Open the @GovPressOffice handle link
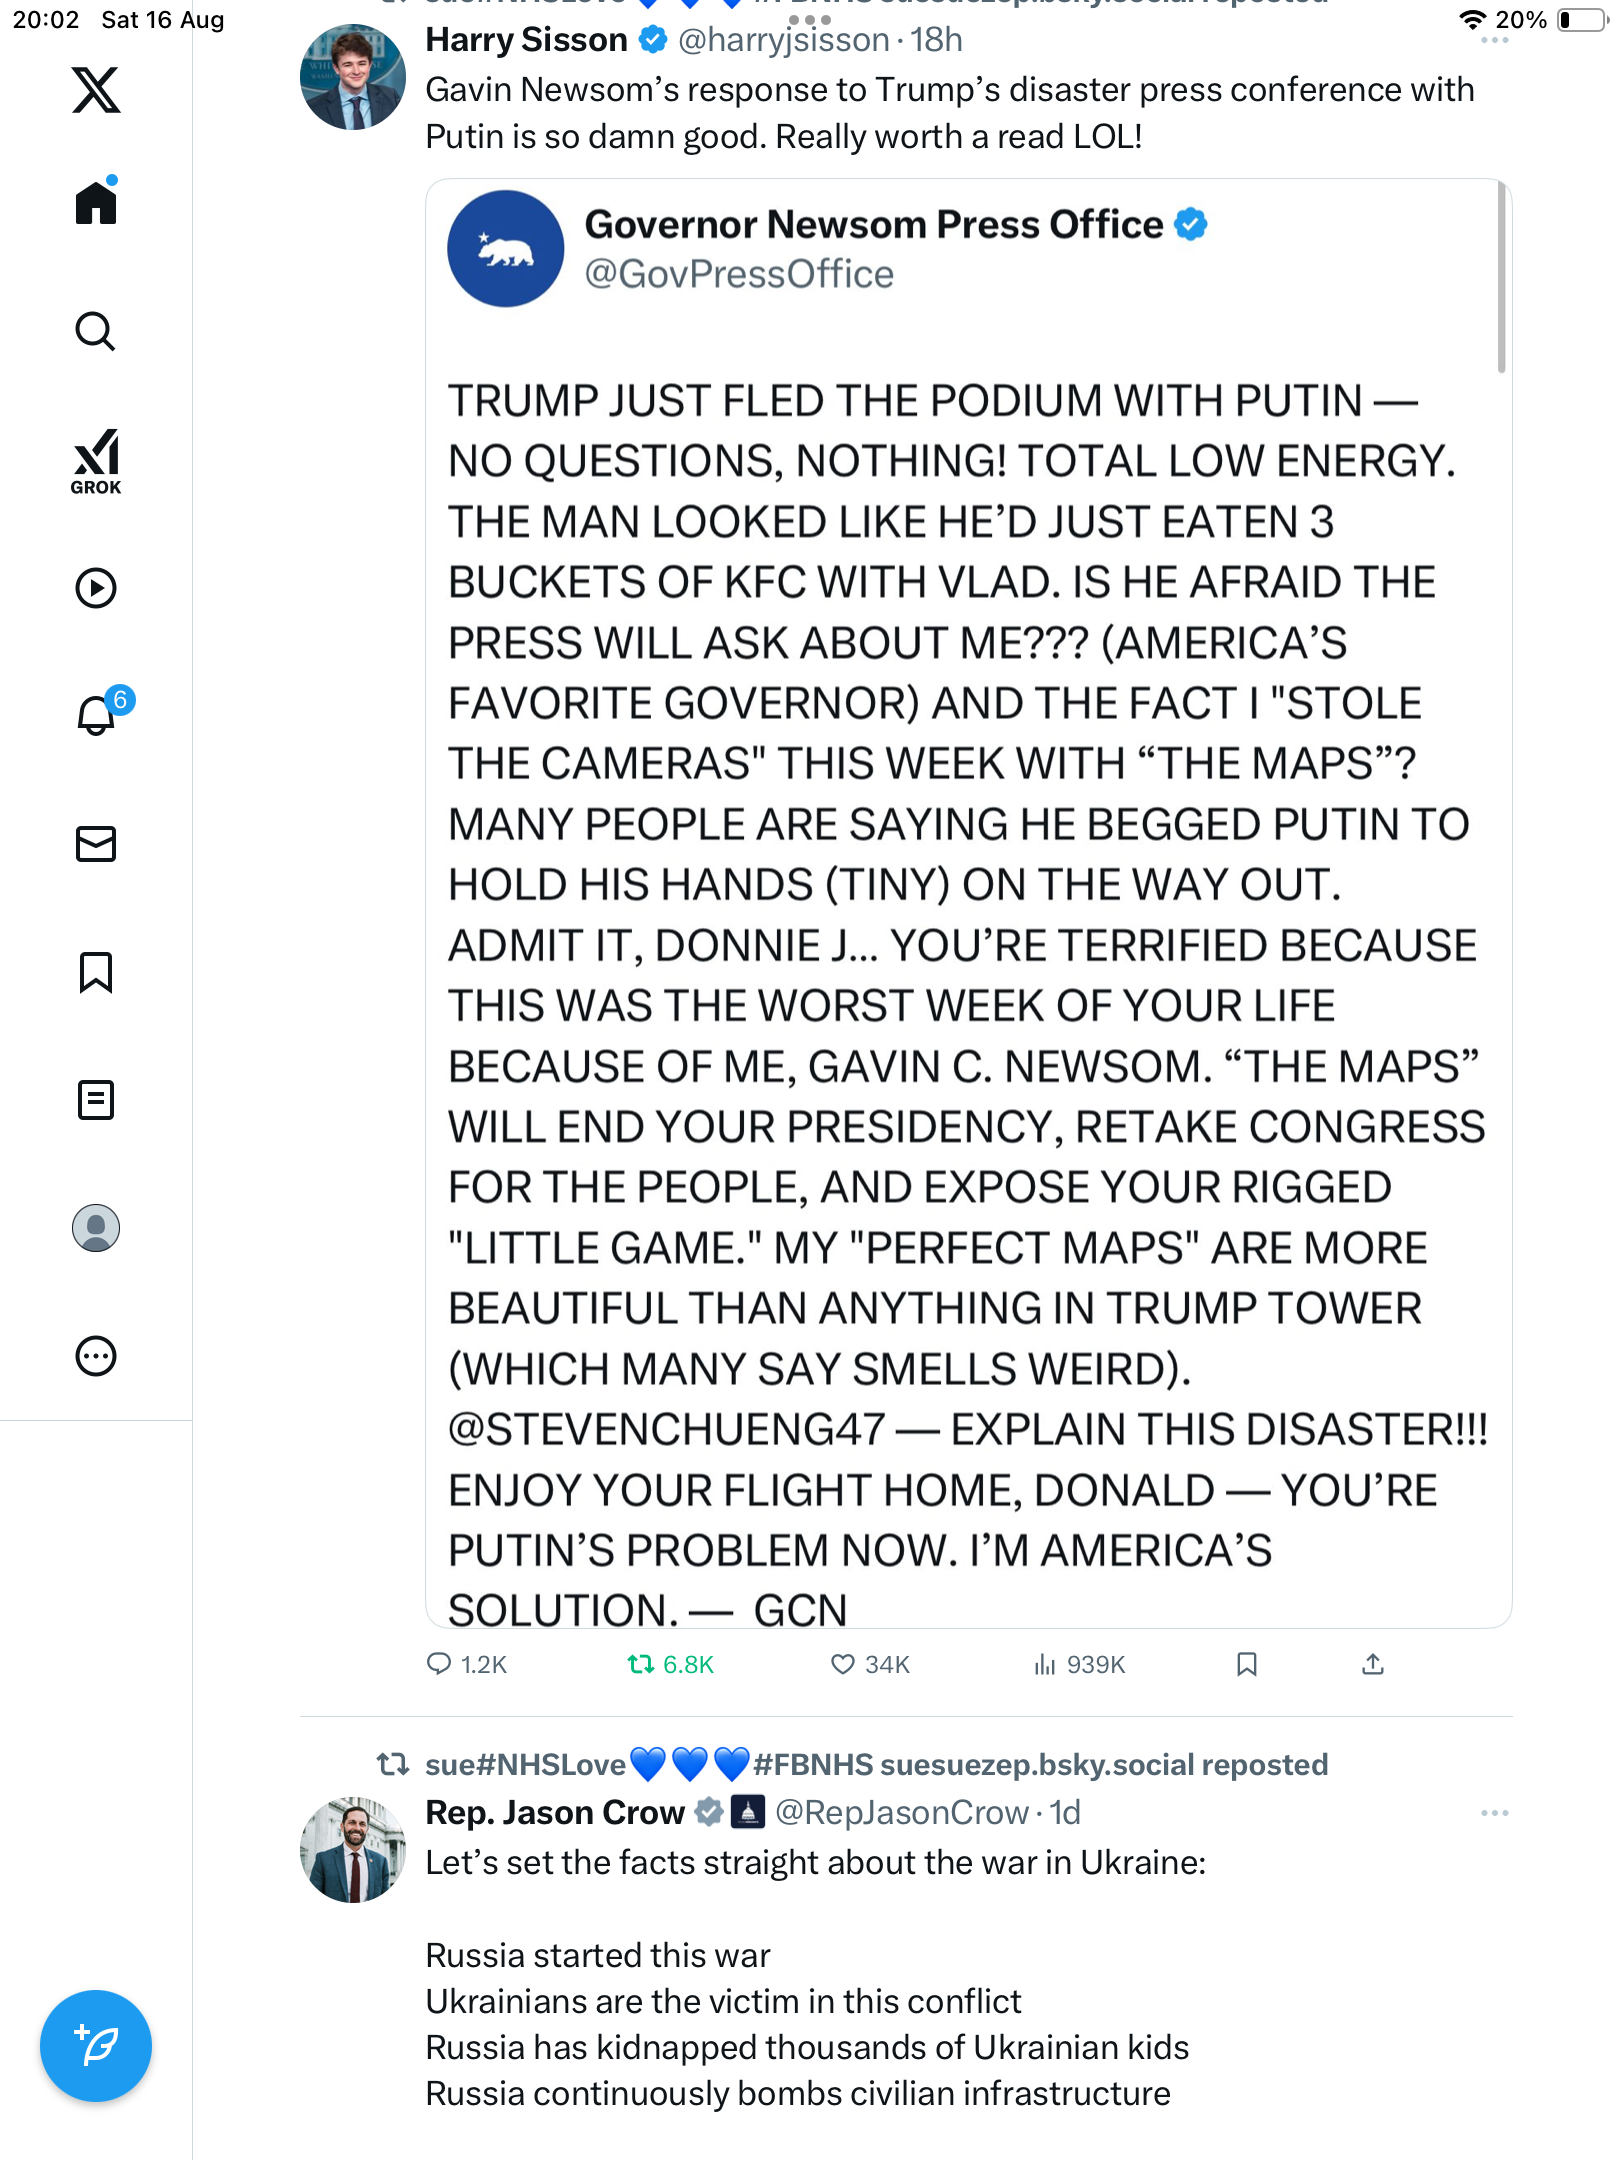 (739, 274)
